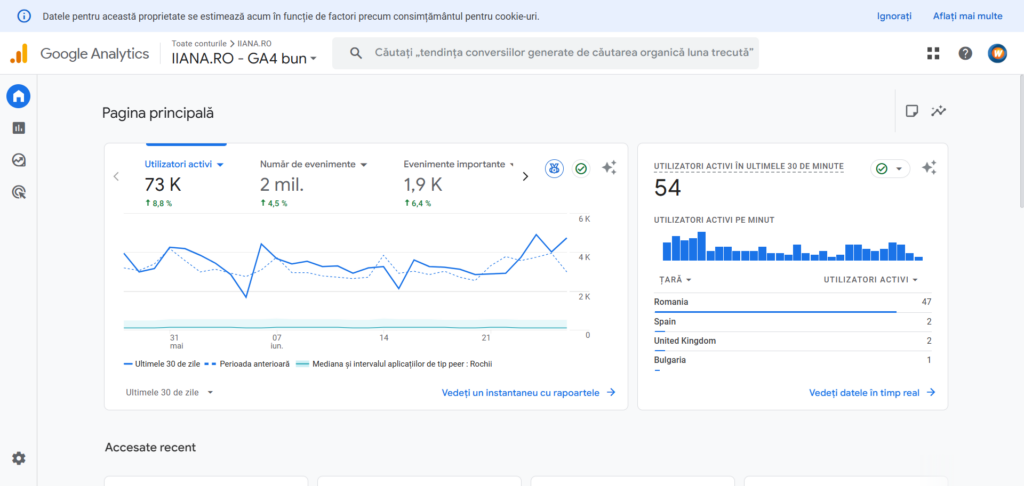Click the 1,9 K key events value
This screenshot has height=486, width=1024.
click(423, 185)
